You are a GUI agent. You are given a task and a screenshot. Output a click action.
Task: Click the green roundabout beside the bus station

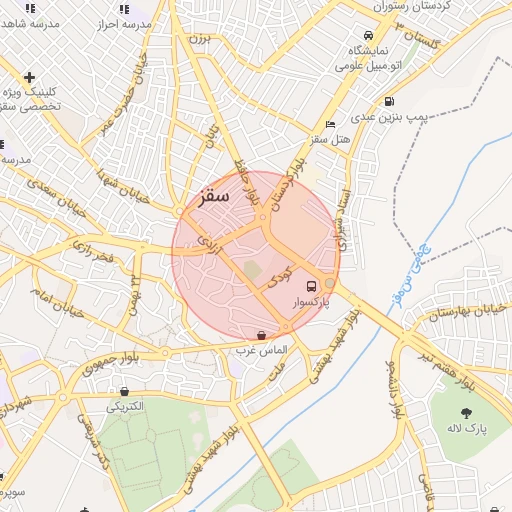coord(330,283)
